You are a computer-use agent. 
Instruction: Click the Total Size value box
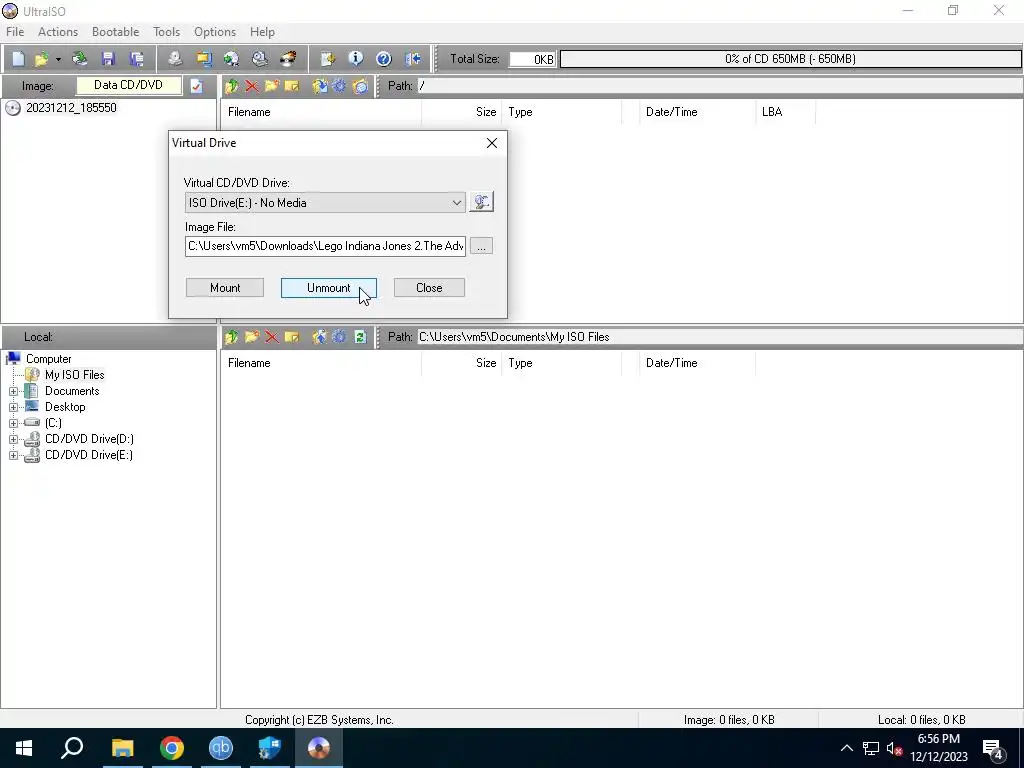[532, 59]
